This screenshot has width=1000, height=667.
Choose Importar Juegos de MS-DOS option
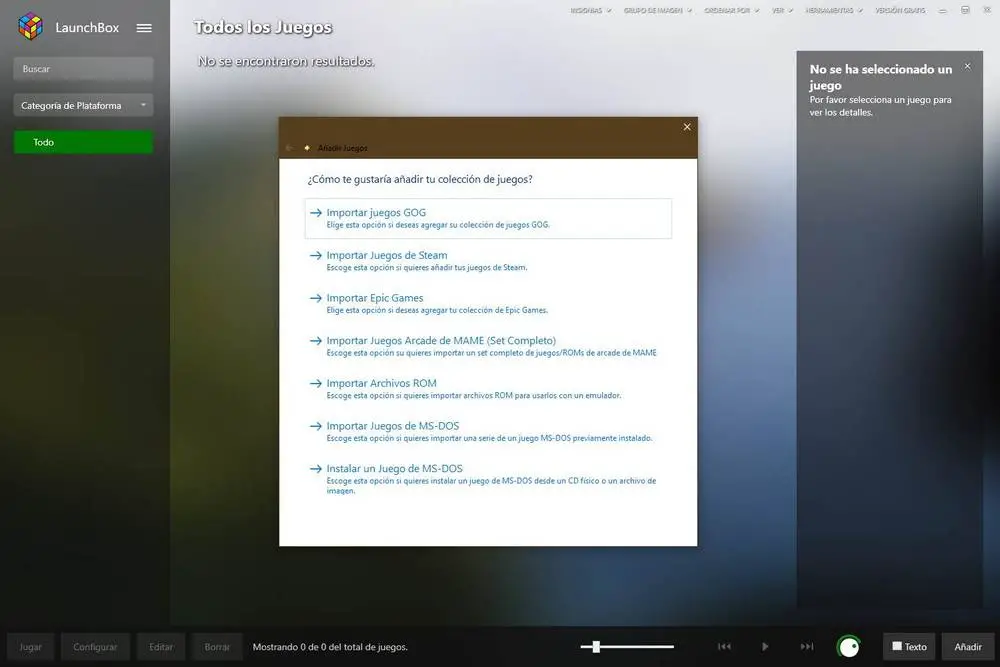pyautogui.click(x=488, y=432)
